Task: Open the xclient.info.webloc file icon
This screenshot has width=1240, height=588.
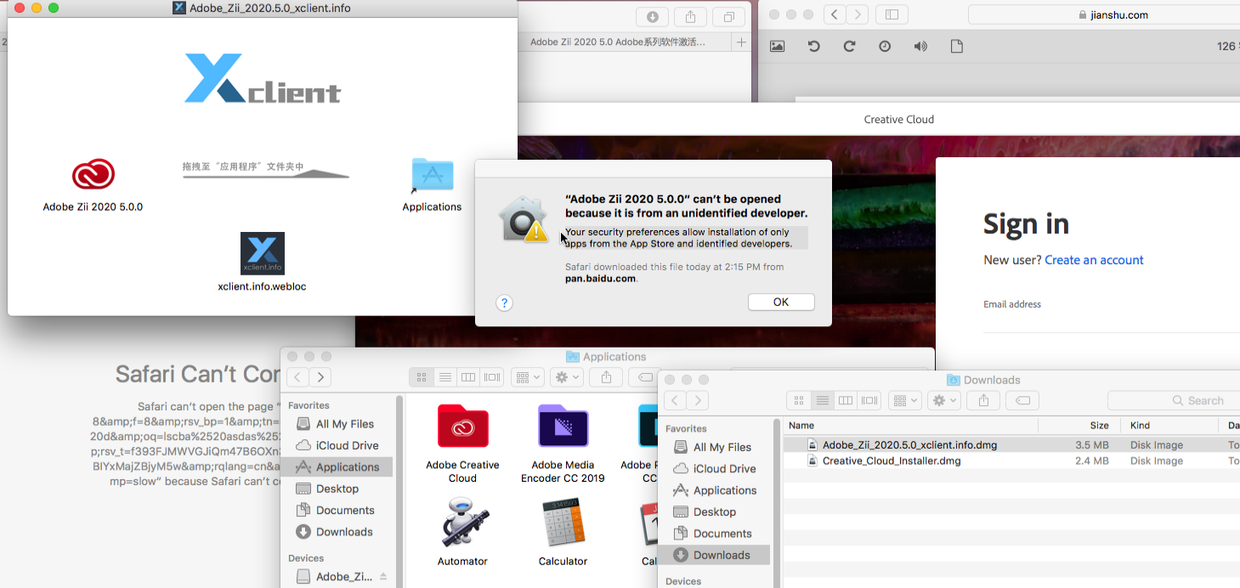Action: (x=262, y=254)
